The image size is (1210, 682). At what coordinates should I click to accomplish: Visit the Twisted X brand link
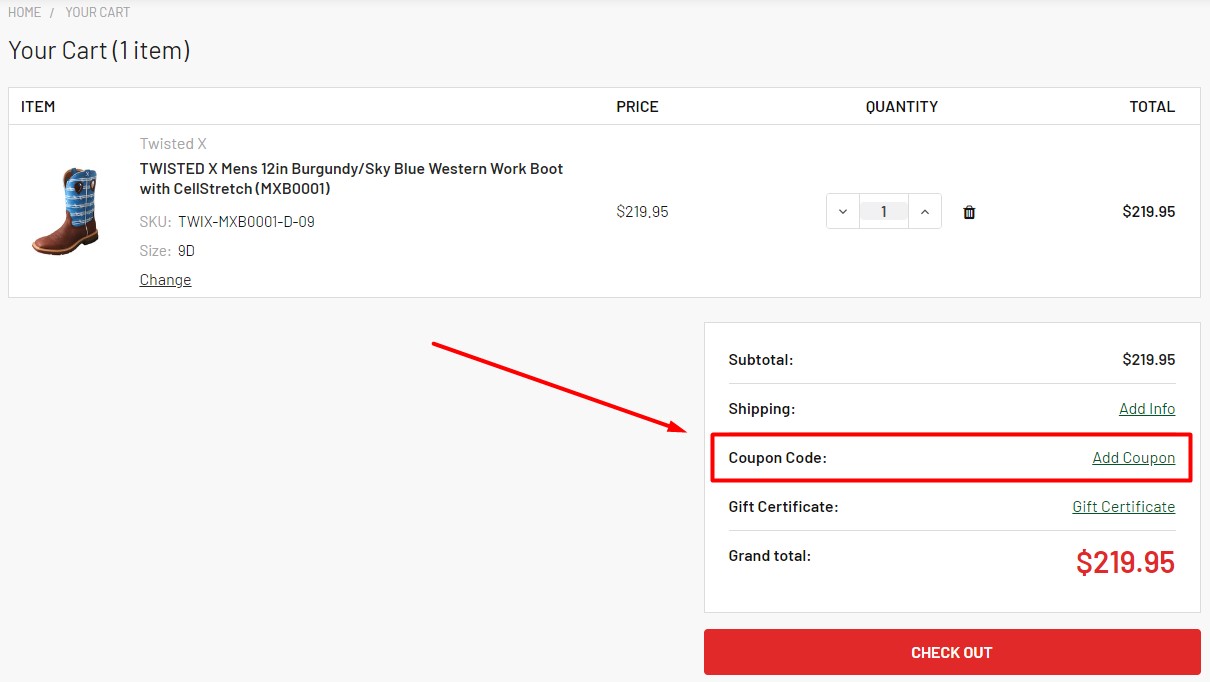tap(173, 143)
